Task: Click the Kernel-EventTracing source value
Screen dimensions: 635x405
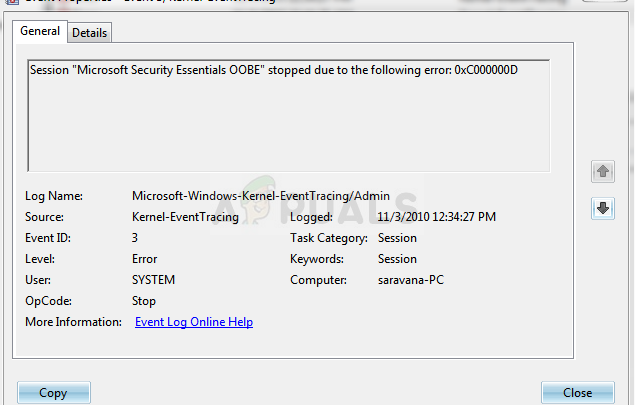Action: coord(185,217)
